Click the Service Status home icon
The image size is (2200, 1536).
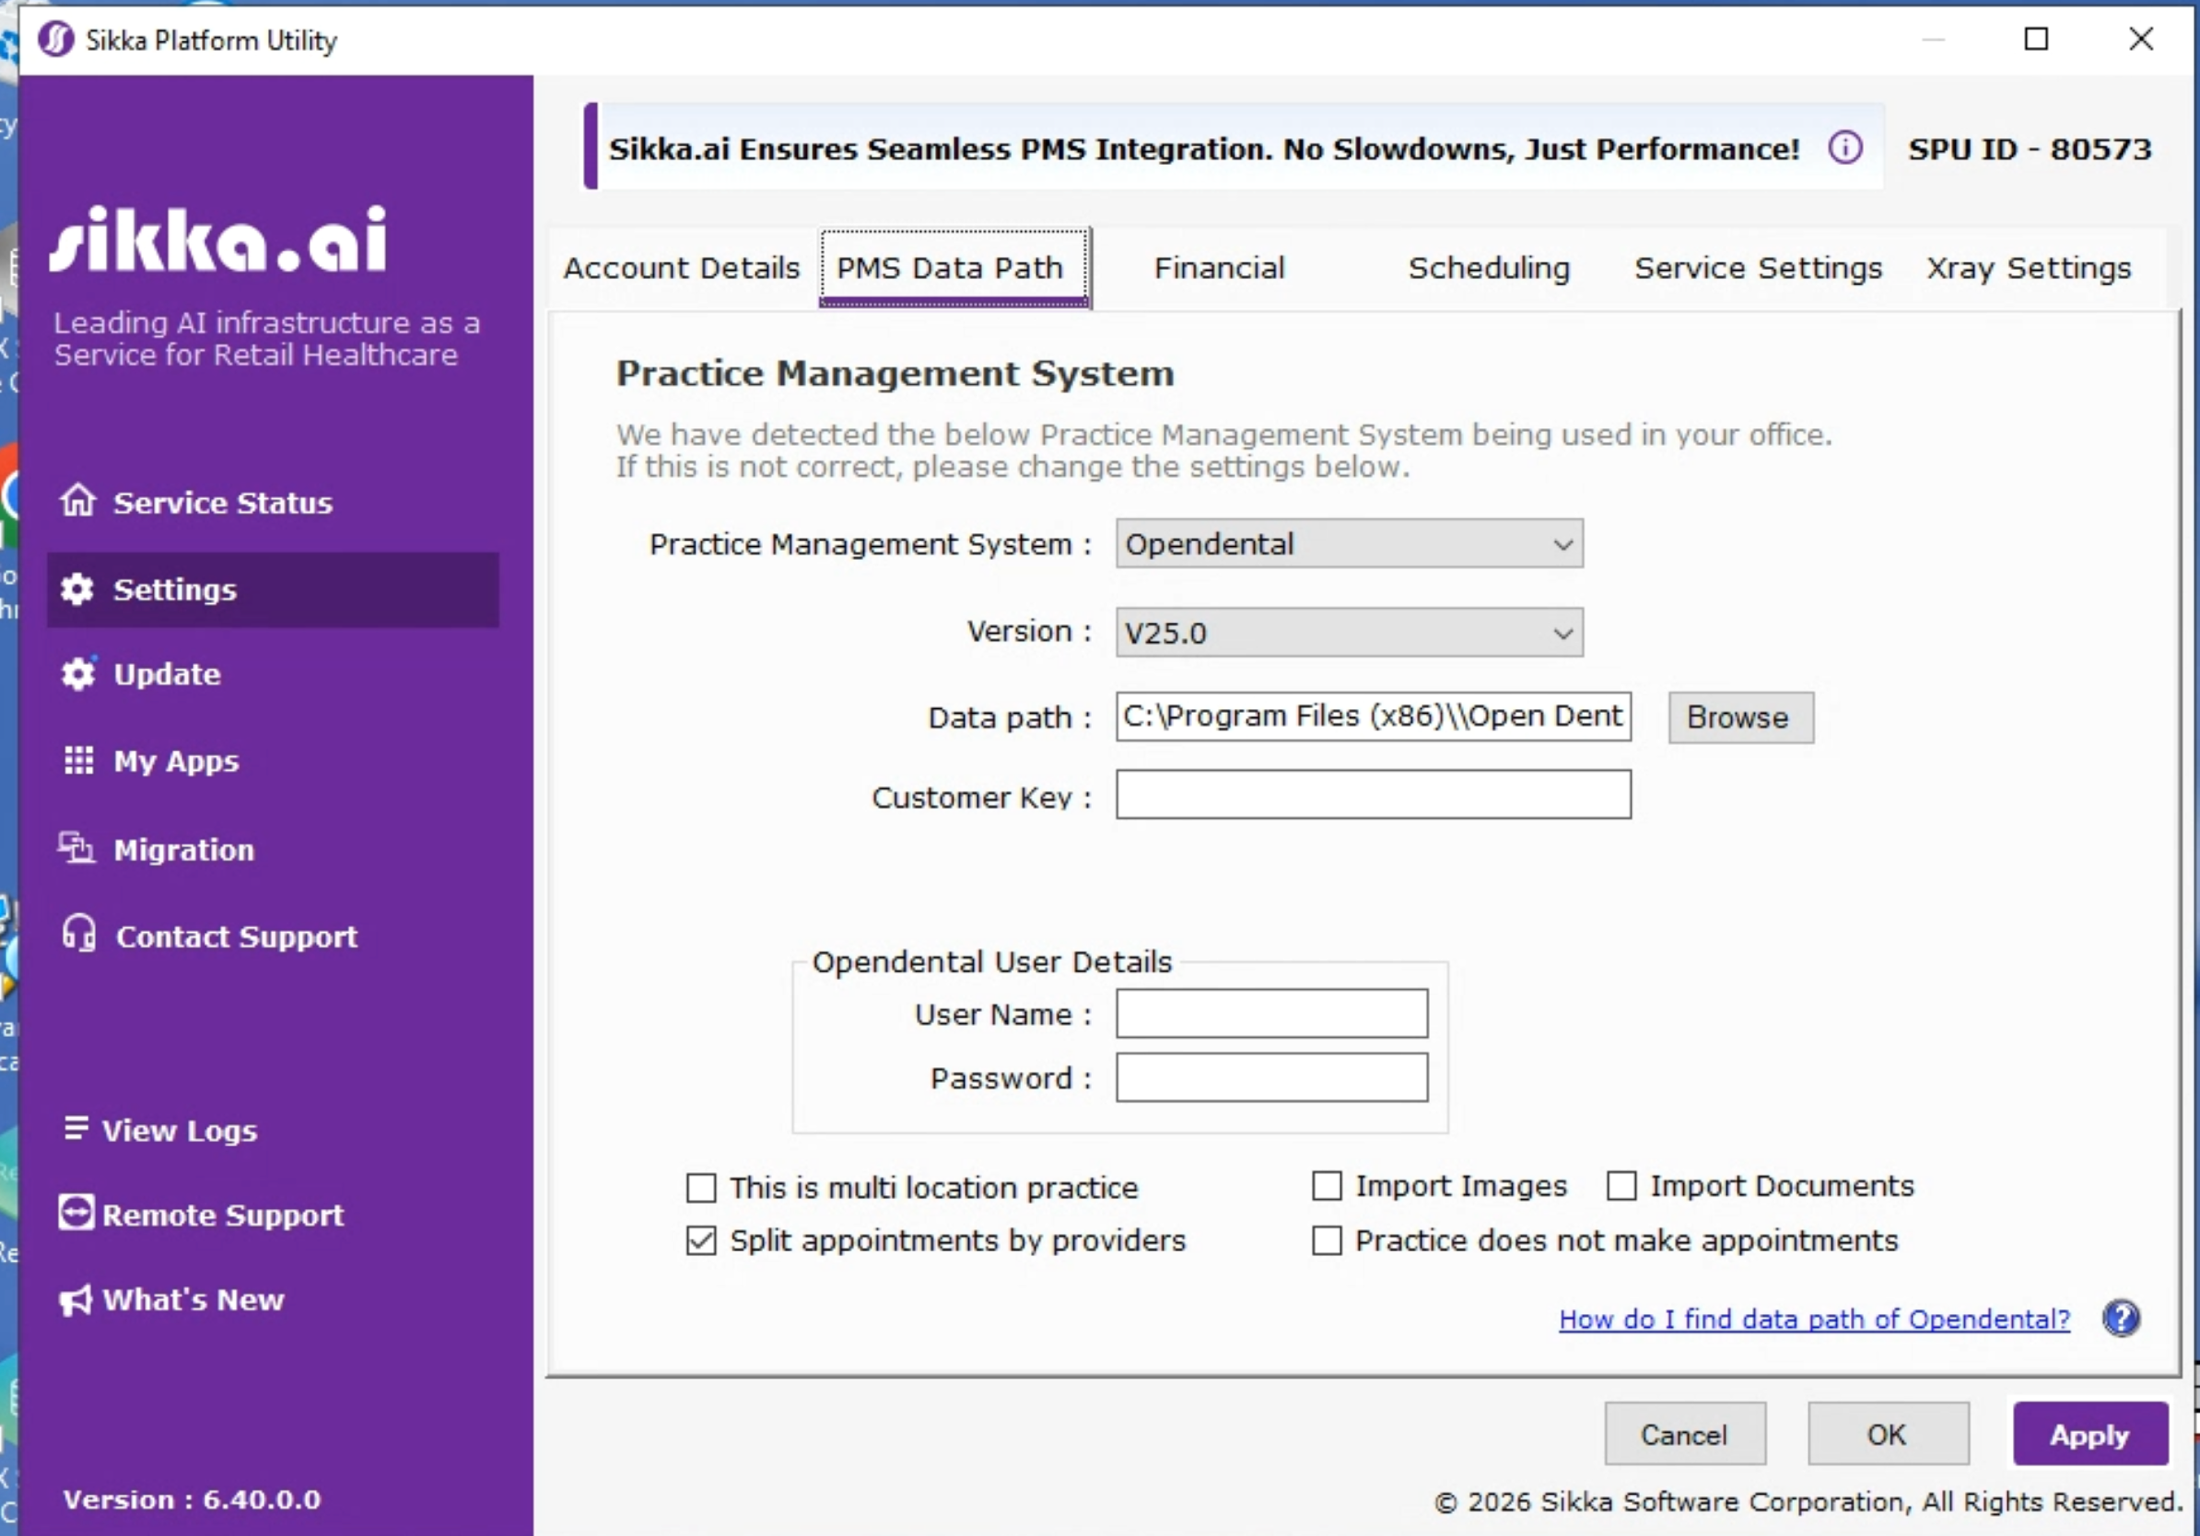[x=78, y=500]
